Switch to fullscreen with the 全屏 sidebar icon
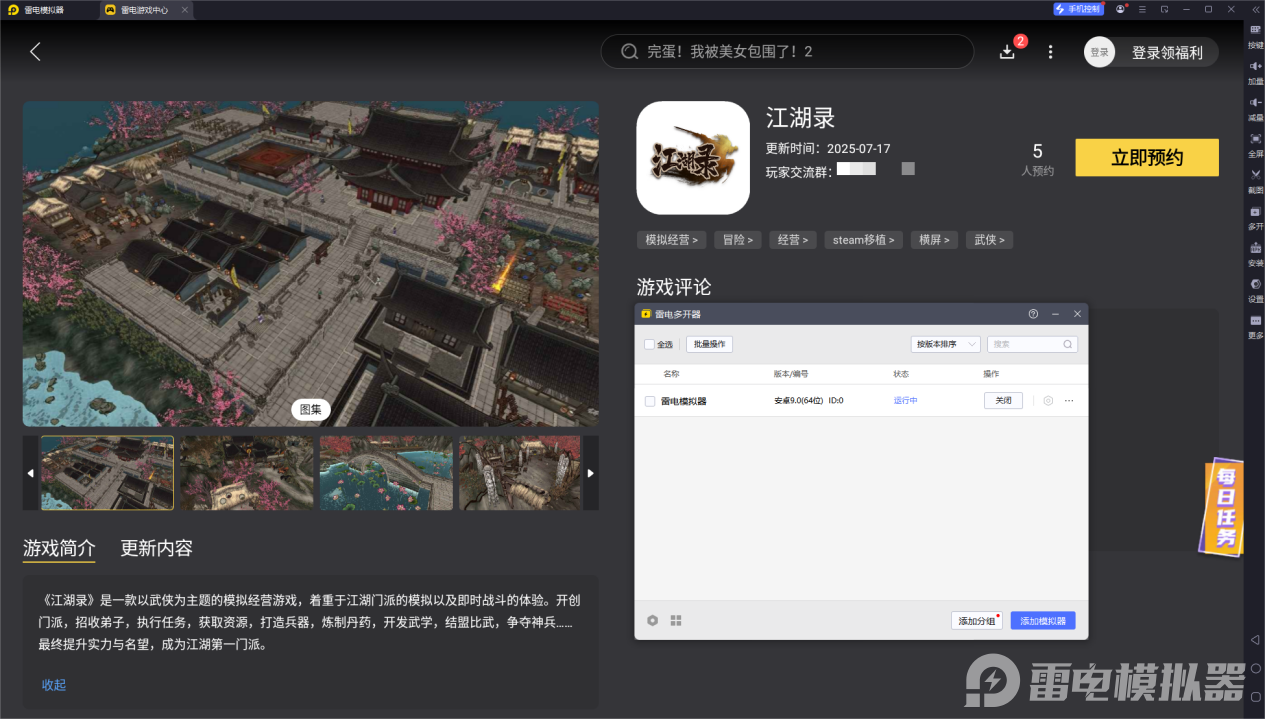1265x719 pixels. (1256, 141)
